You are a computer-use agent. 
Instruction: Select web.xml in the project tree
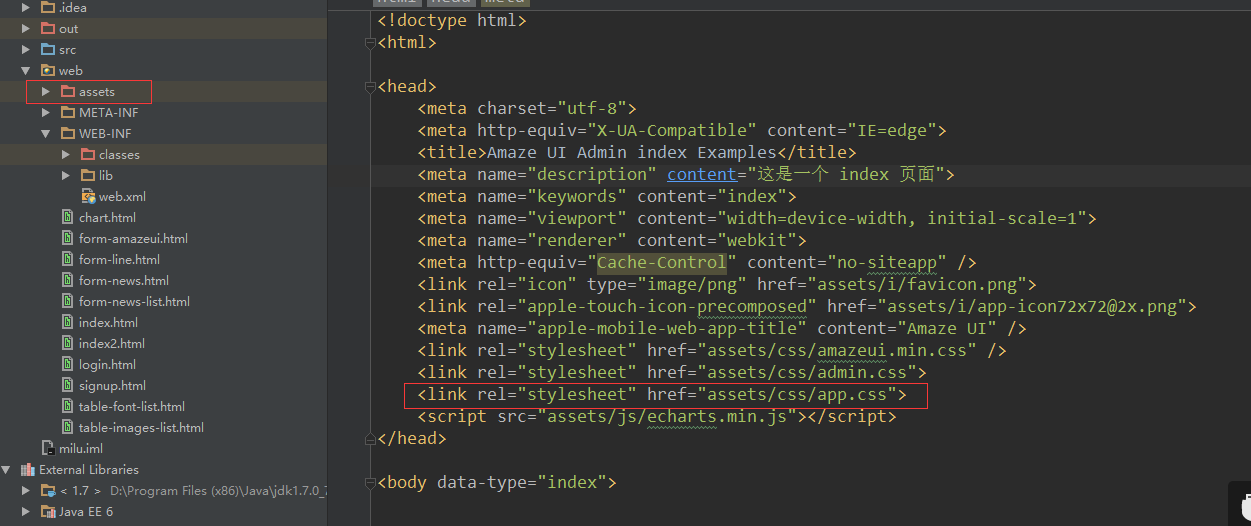click(x=122, y=196)
